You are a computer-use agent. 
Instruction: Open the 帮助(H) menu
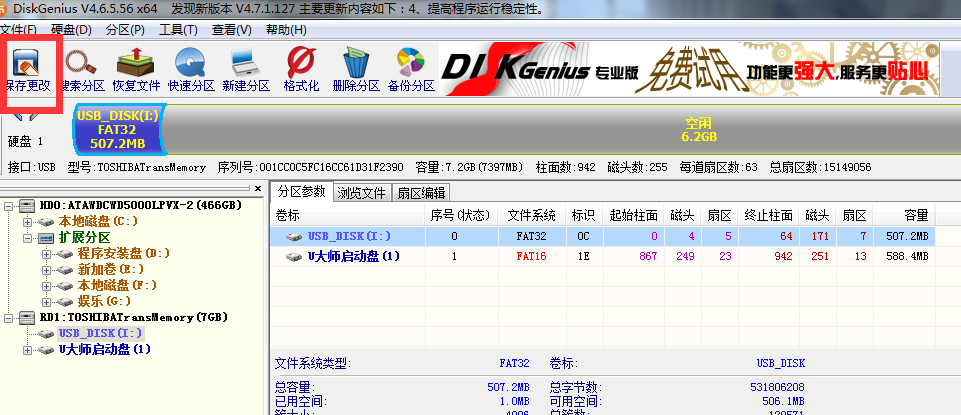(x=286, y=29)
